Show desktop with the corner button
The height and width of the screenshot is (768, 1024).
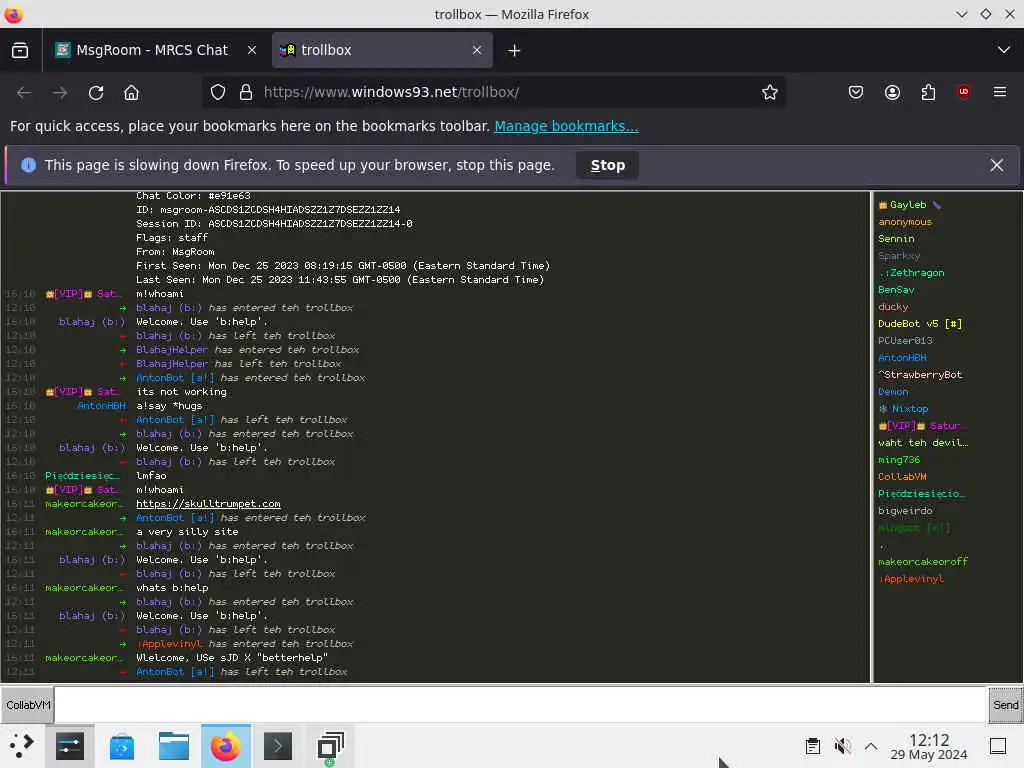[x=998, y=746]
